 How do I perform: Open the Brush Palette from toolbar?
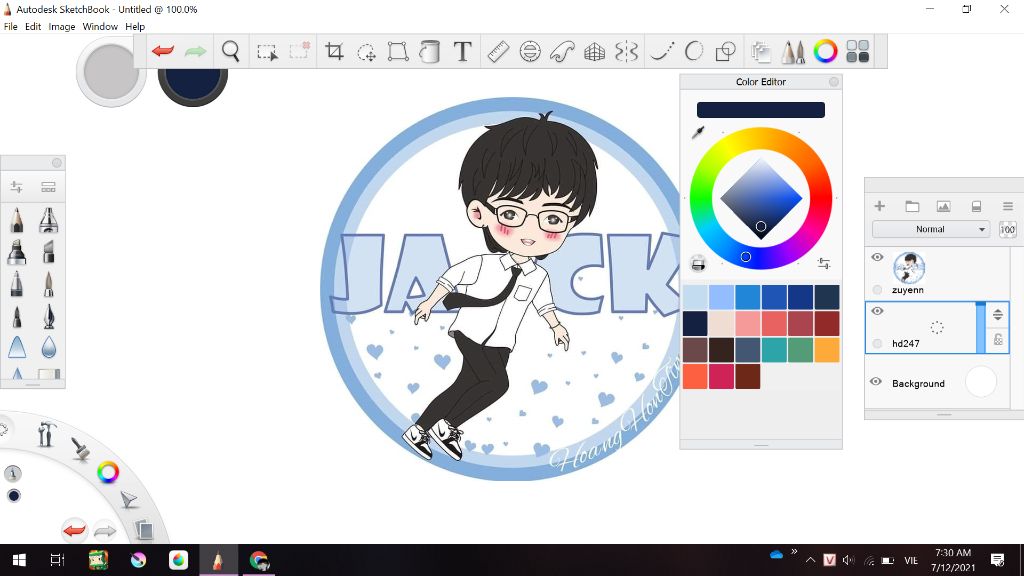(x=793, y=52)
